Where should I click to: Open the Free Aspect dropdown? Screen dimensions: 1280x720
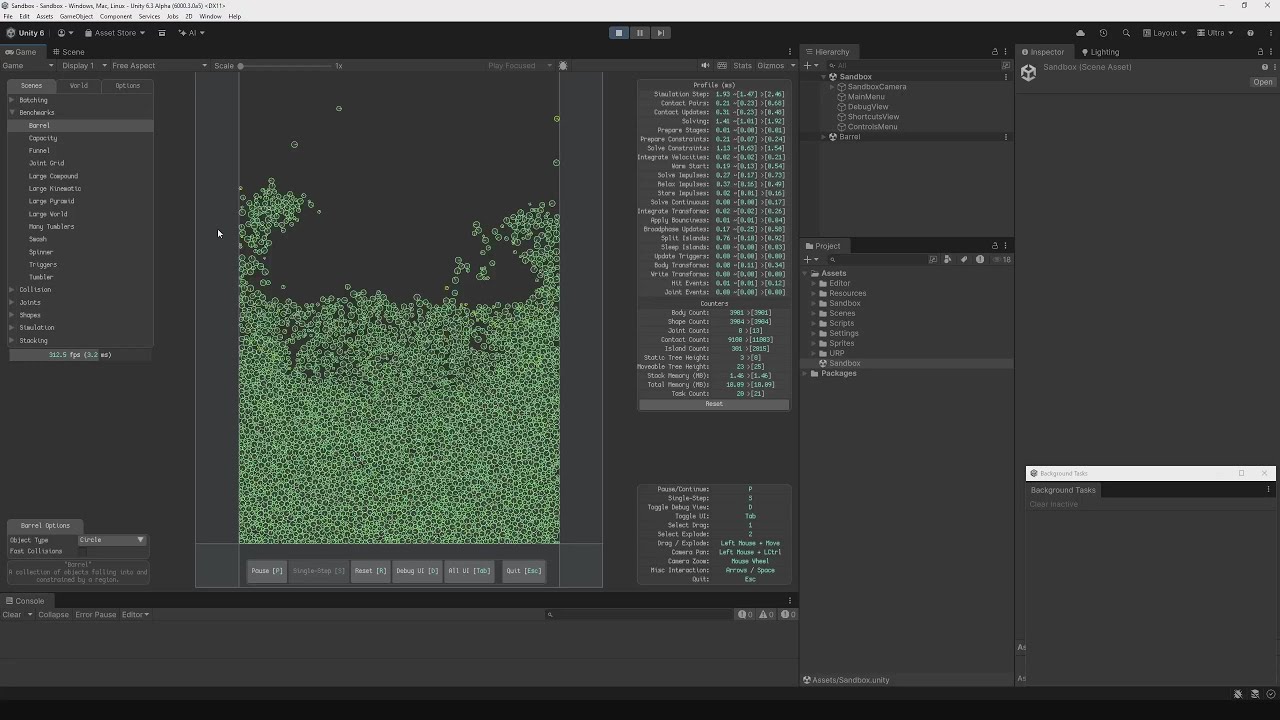159,66
